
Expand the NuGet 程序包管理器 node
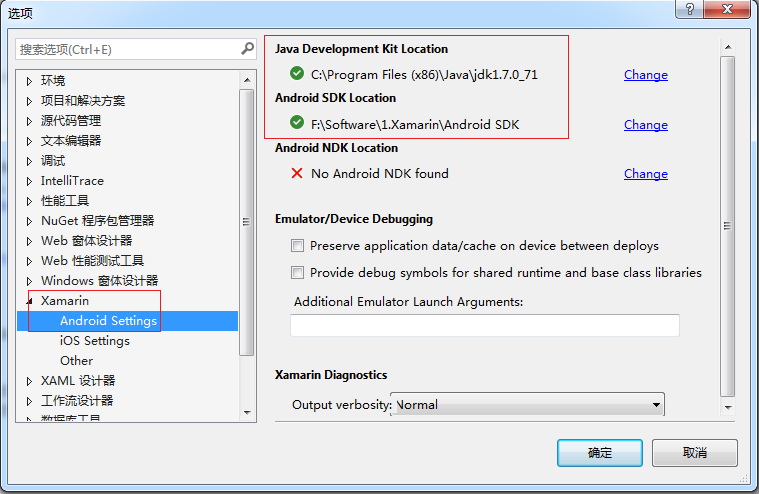pos(29,221)
